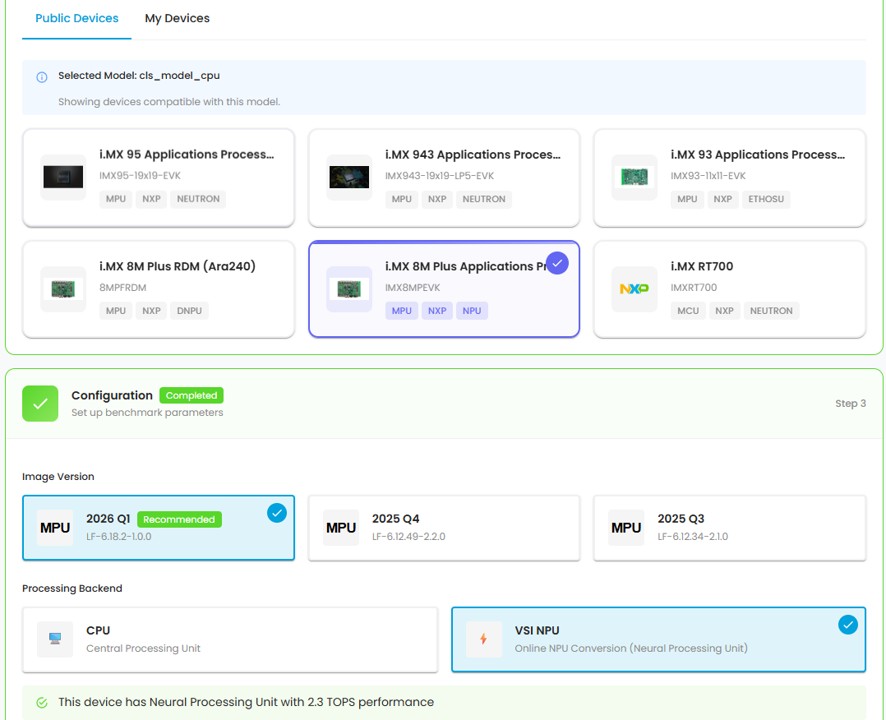Click the Step 3 label
The image size is (886, 720).
pyautogui.click(x=850, y=404)
